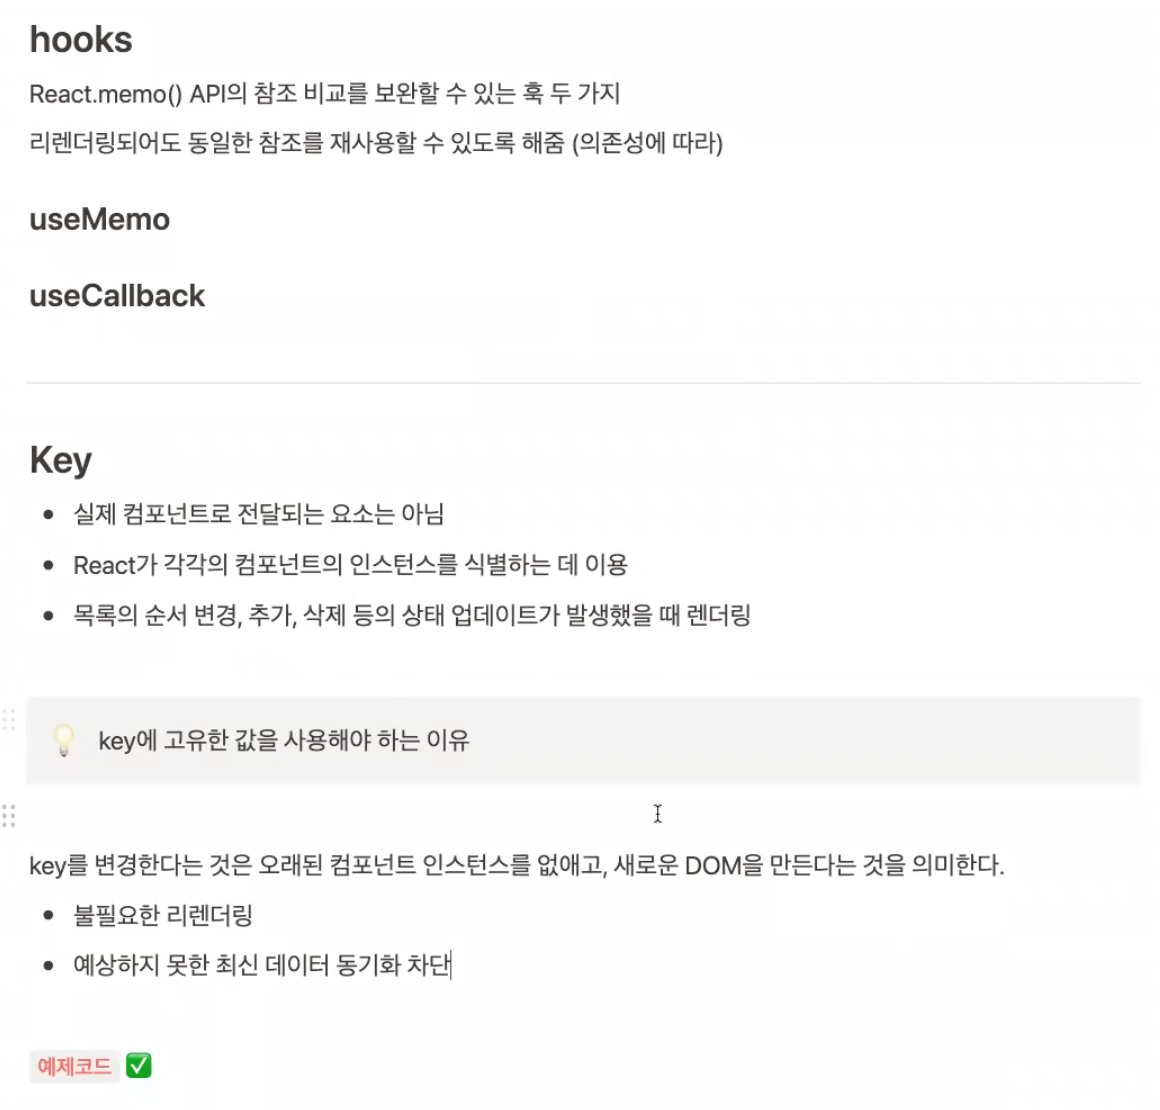
Task: Click at end of '예상하지 못한 최신 데이터 동기화 차단'
Action: coord(451,965)
